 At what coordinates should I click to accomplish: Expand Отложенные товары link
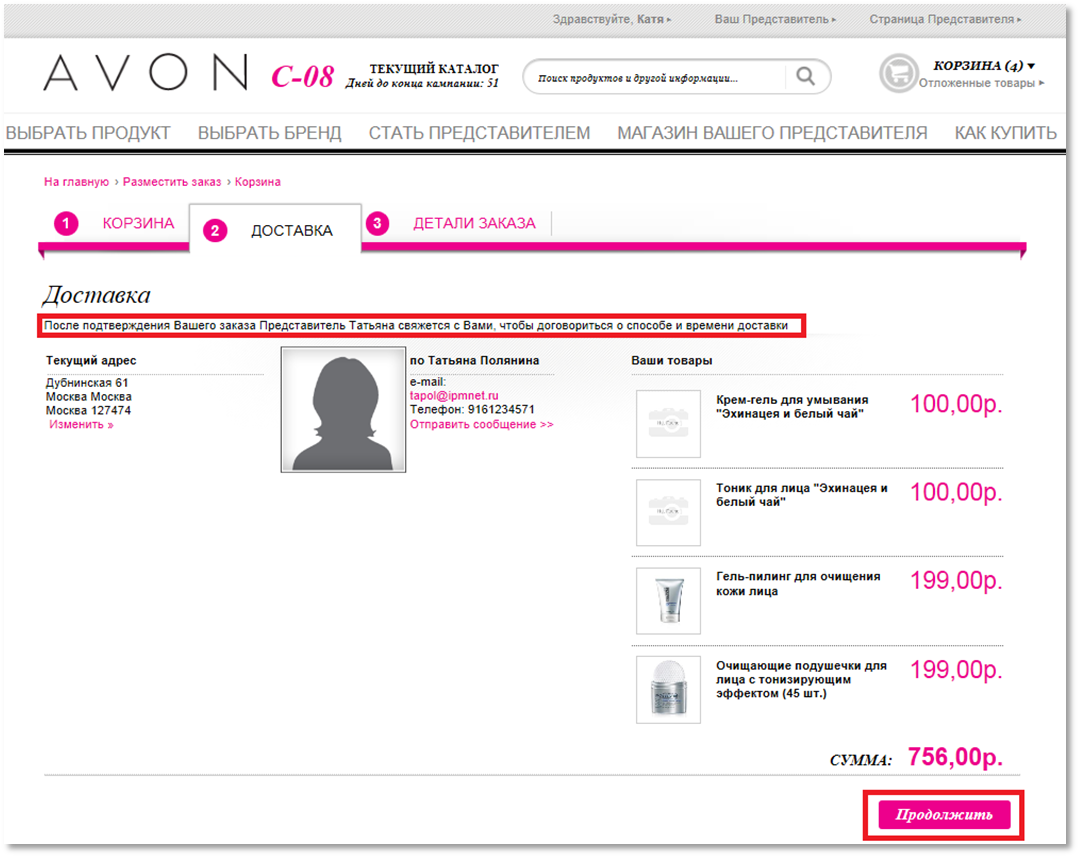point(981,83)
